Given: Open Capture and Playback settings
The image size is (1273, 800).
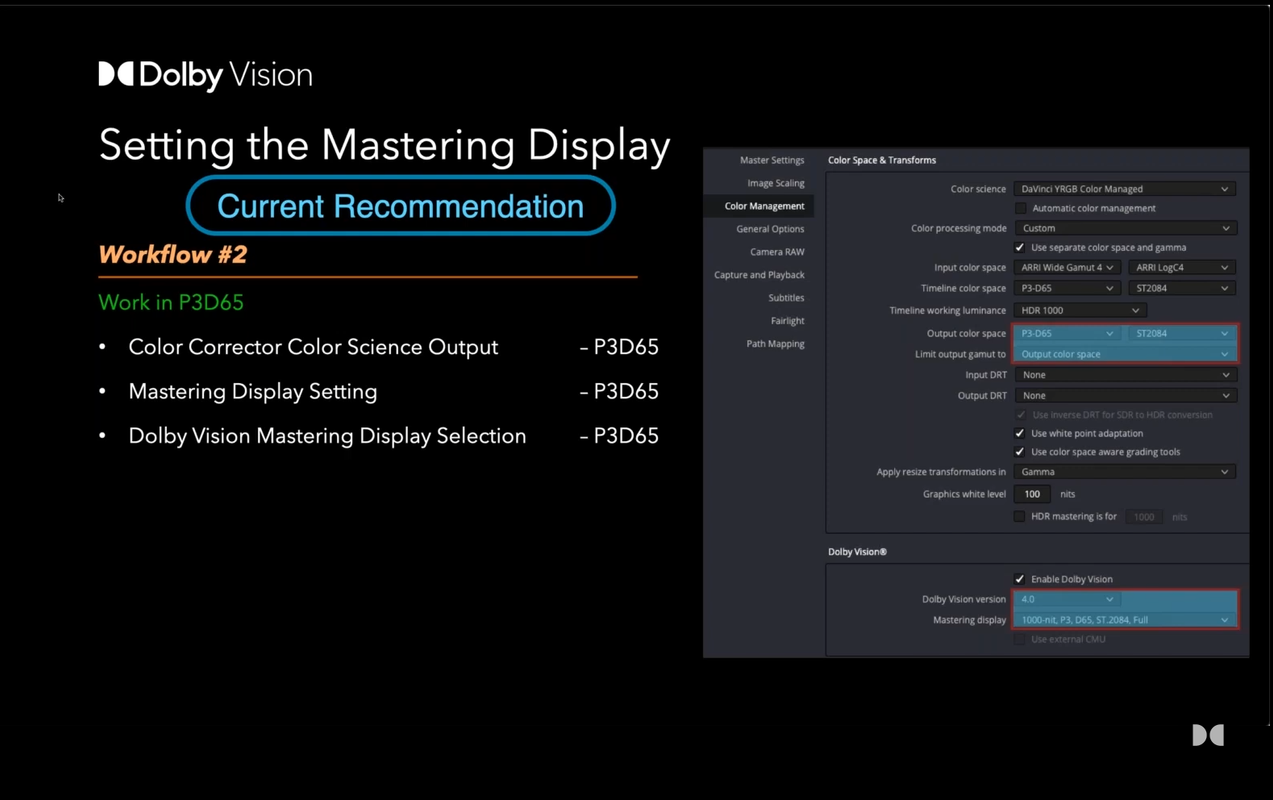Looking at the screenshot, I should (759, 275).
